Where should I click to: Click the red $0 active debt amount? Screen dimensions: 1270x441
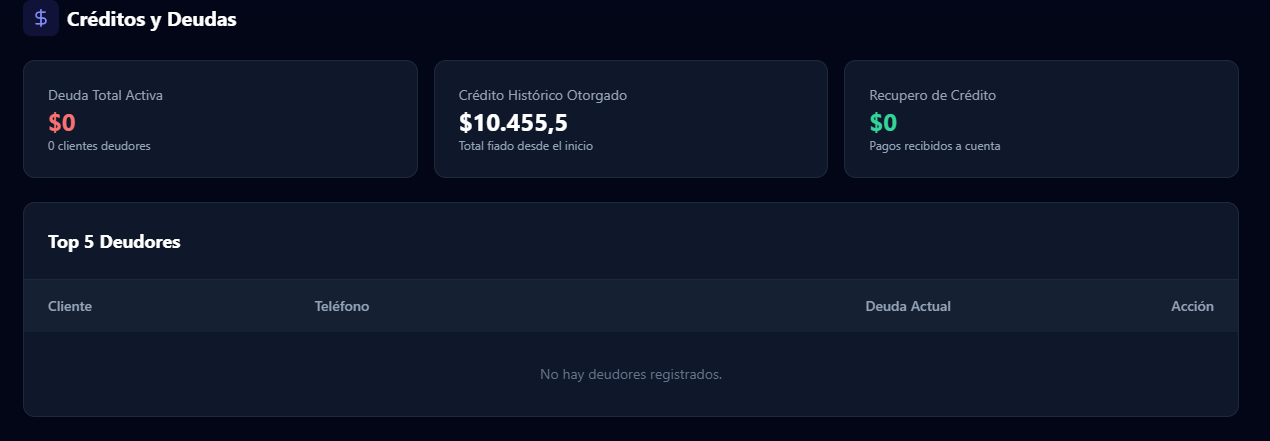point(62,122)
